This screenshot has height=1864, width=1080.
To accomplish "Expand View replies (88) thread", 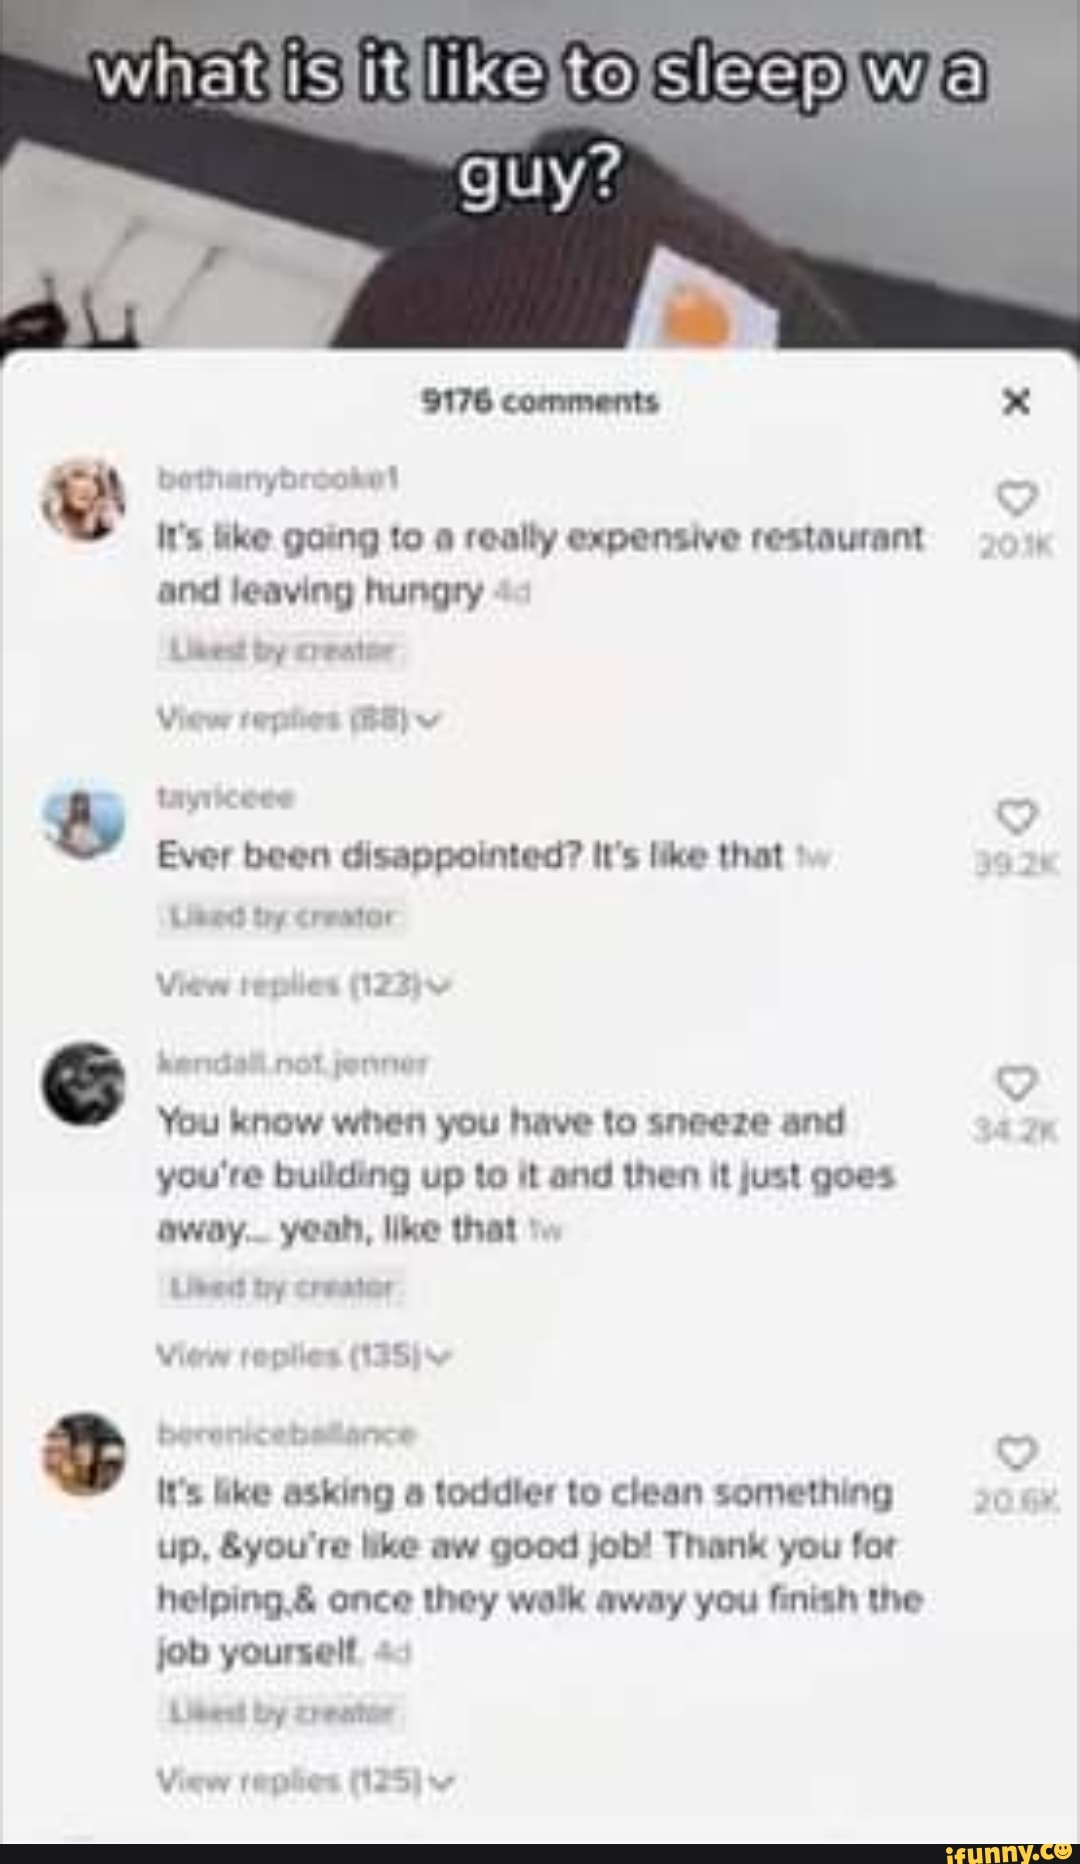I will [x=298, y=719].
